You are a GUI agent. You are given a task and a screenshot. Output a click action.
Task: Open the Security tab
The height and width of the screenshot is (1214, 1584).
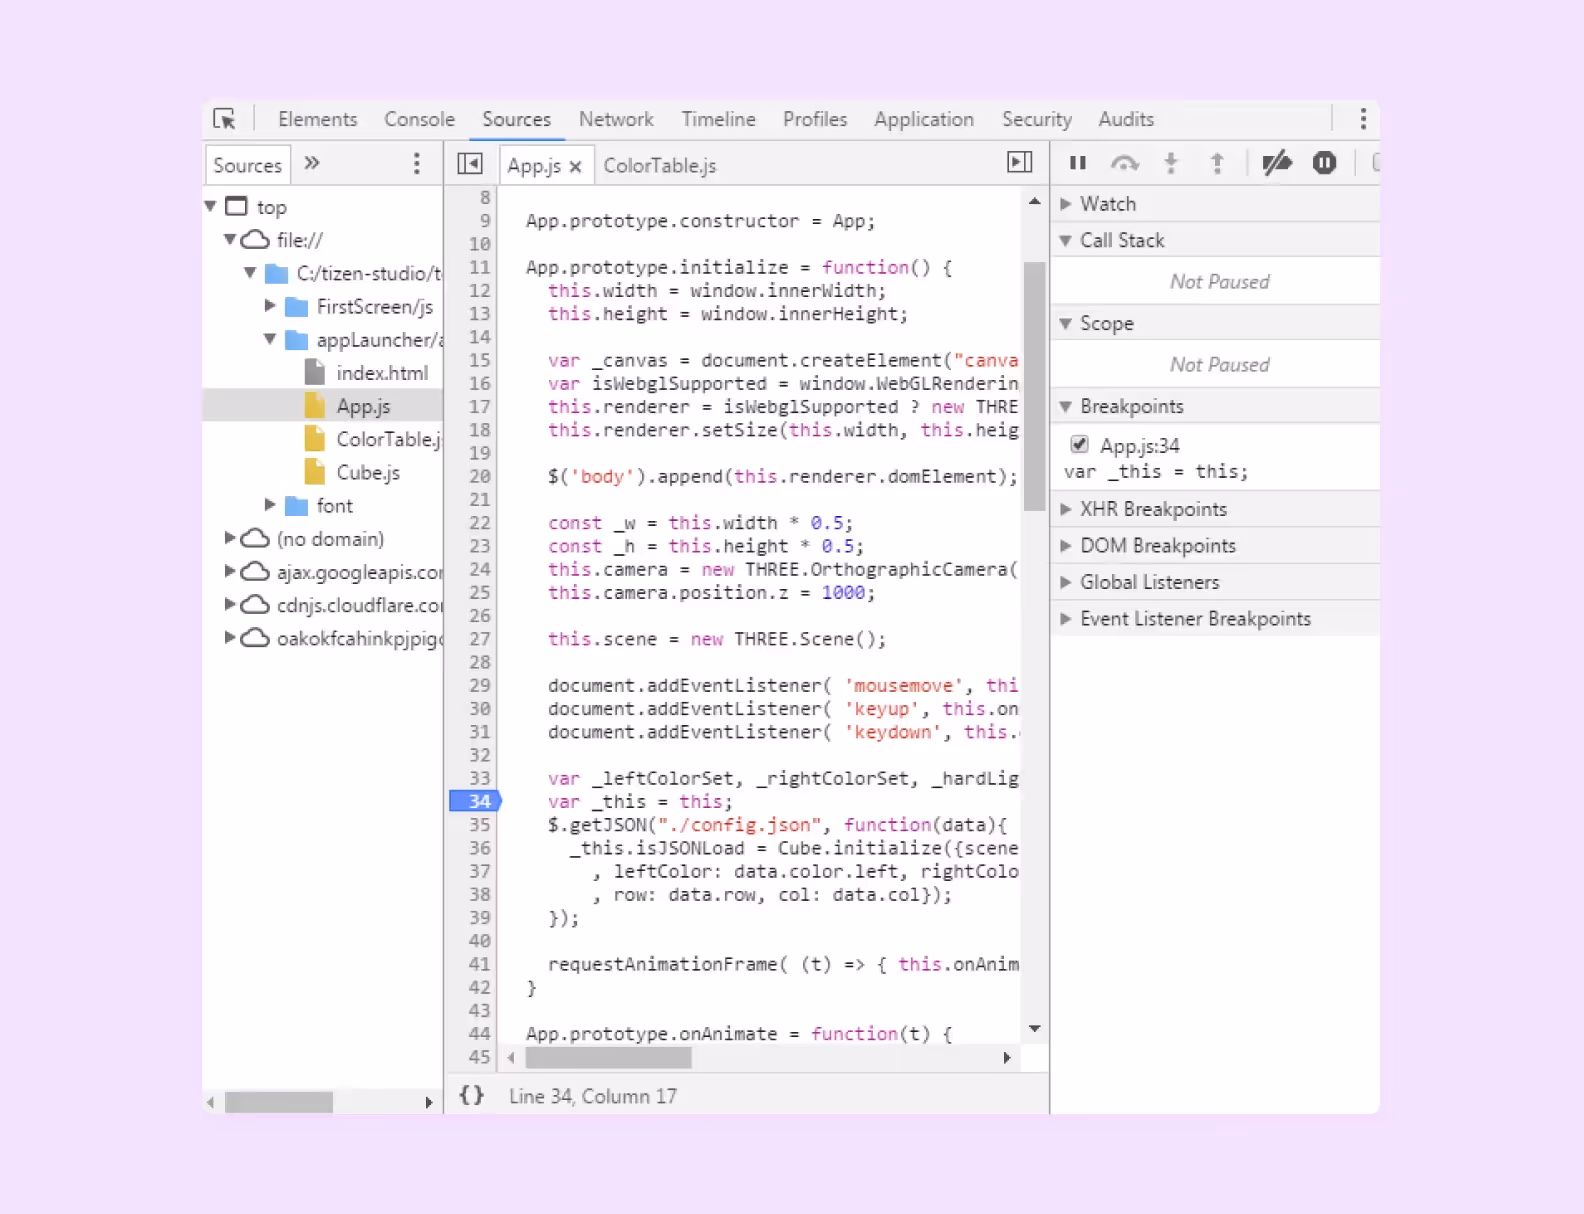click(x=1037, y=119)
